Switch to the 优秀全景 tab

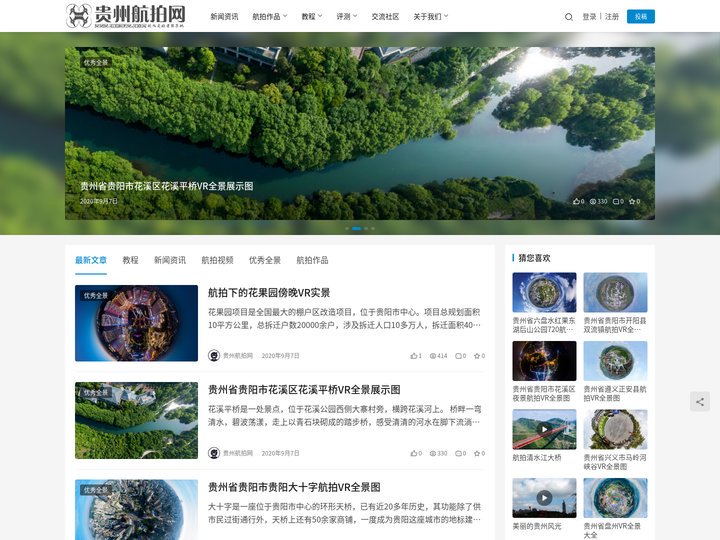264,260
